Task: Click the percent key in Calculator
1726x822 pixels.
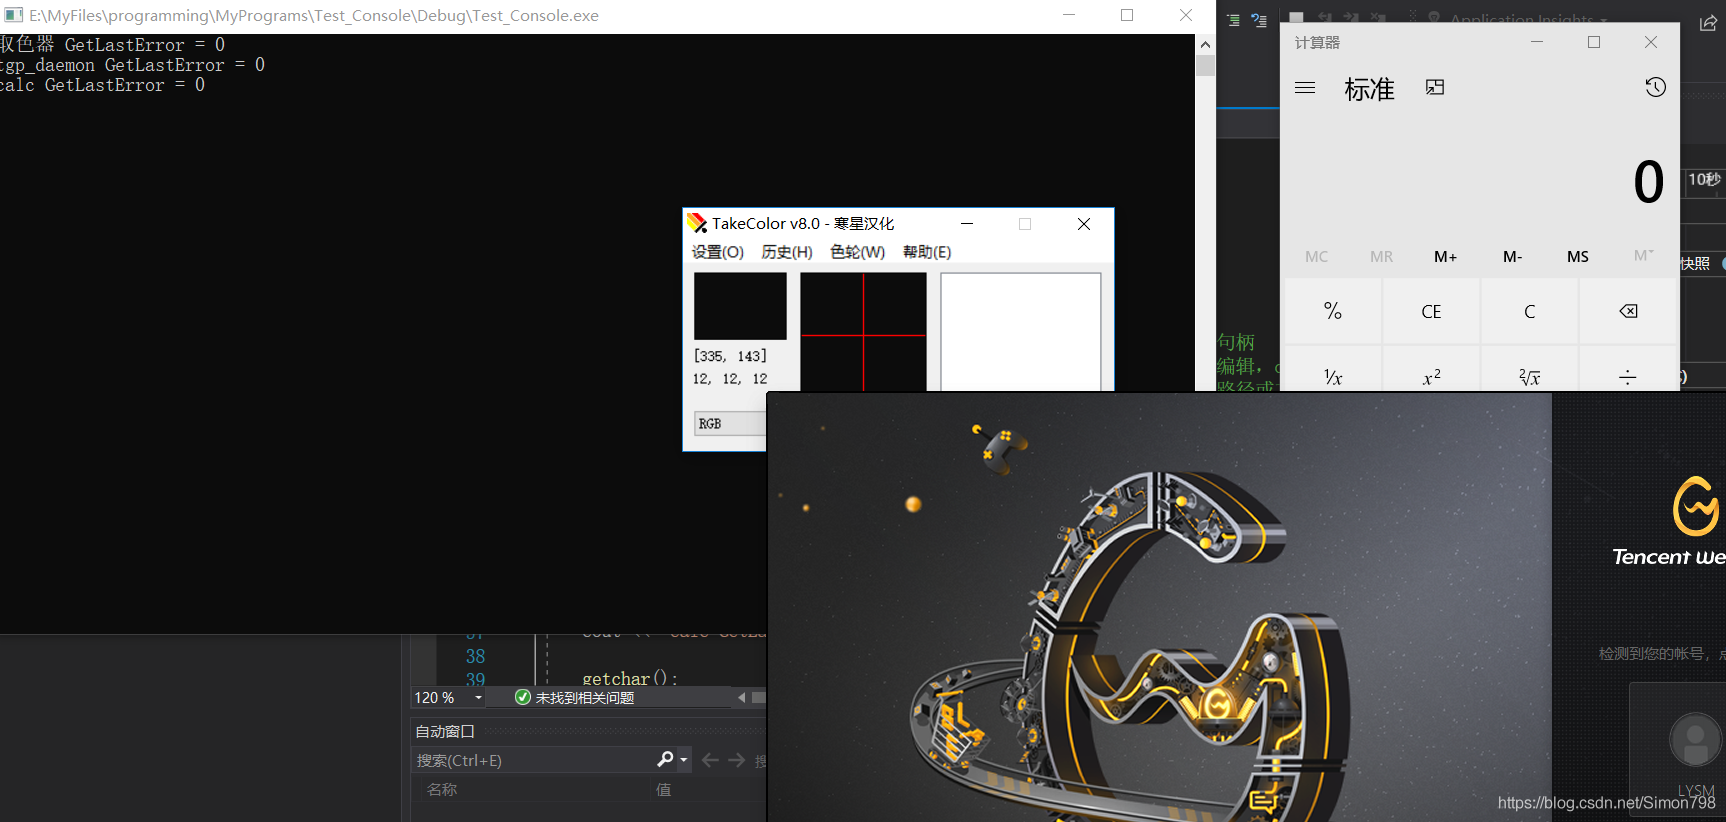Action: pyautogui.click(x=1333, y=311)
